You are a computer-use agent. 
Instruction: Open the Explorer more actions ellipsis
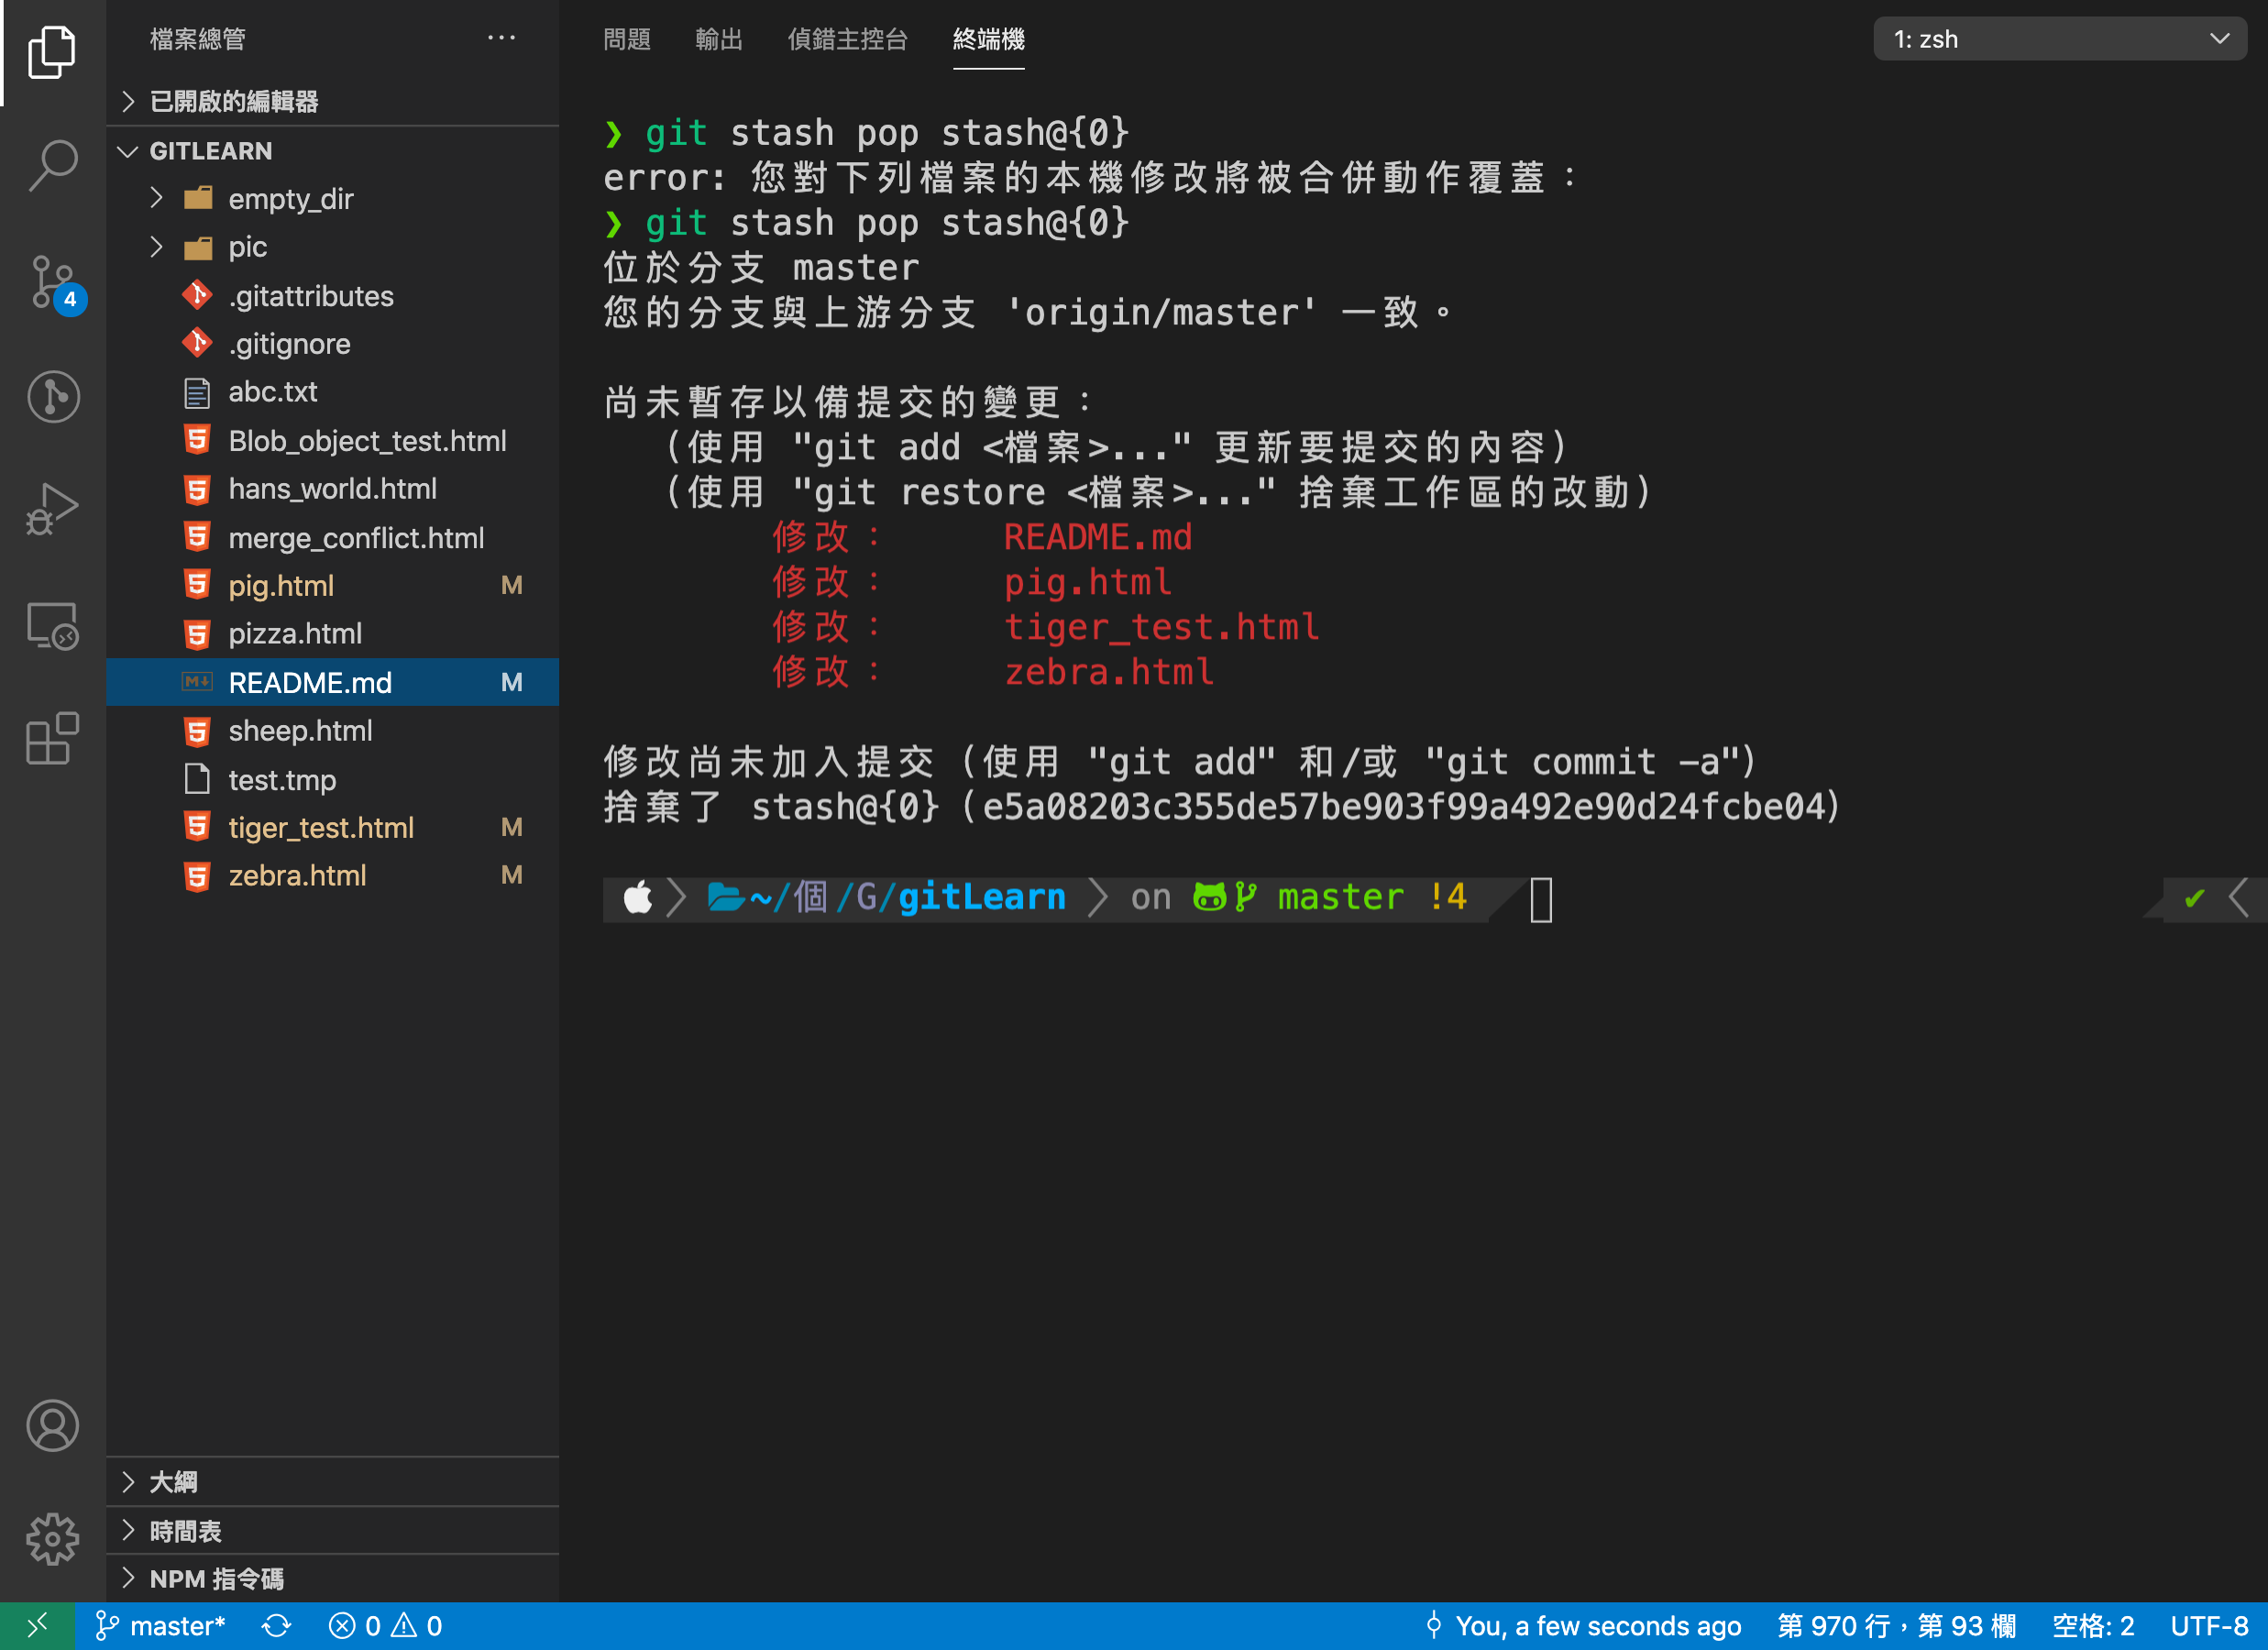[501, 38]
